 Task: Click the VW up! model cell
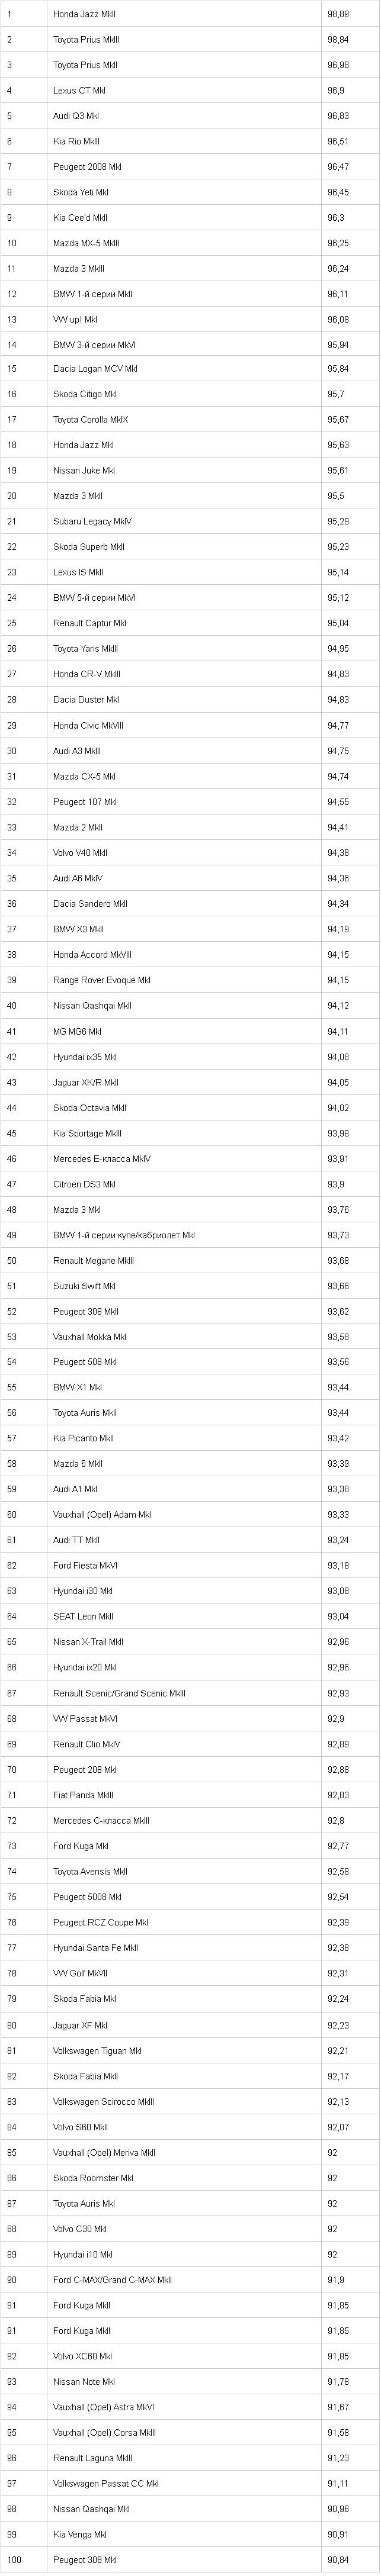[x=75, y=320]
